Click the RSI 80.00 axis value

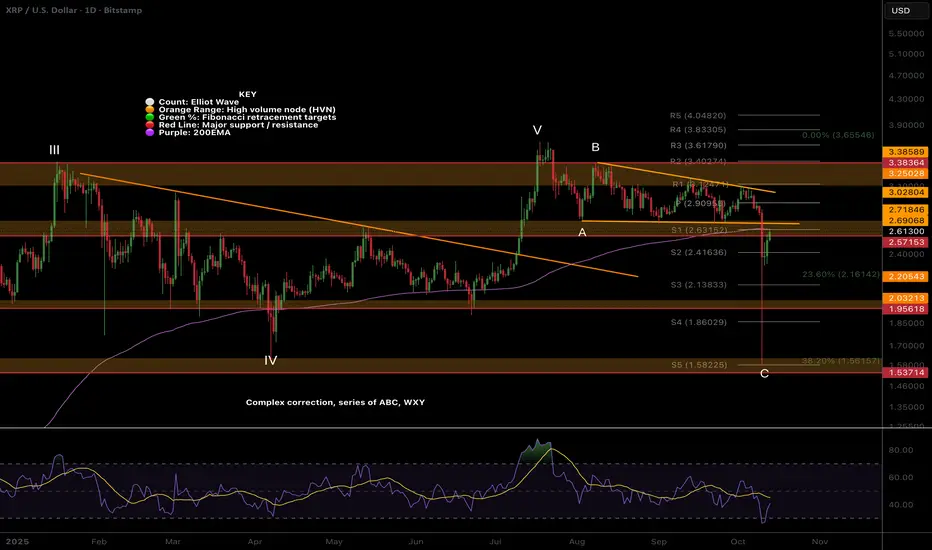900,450
